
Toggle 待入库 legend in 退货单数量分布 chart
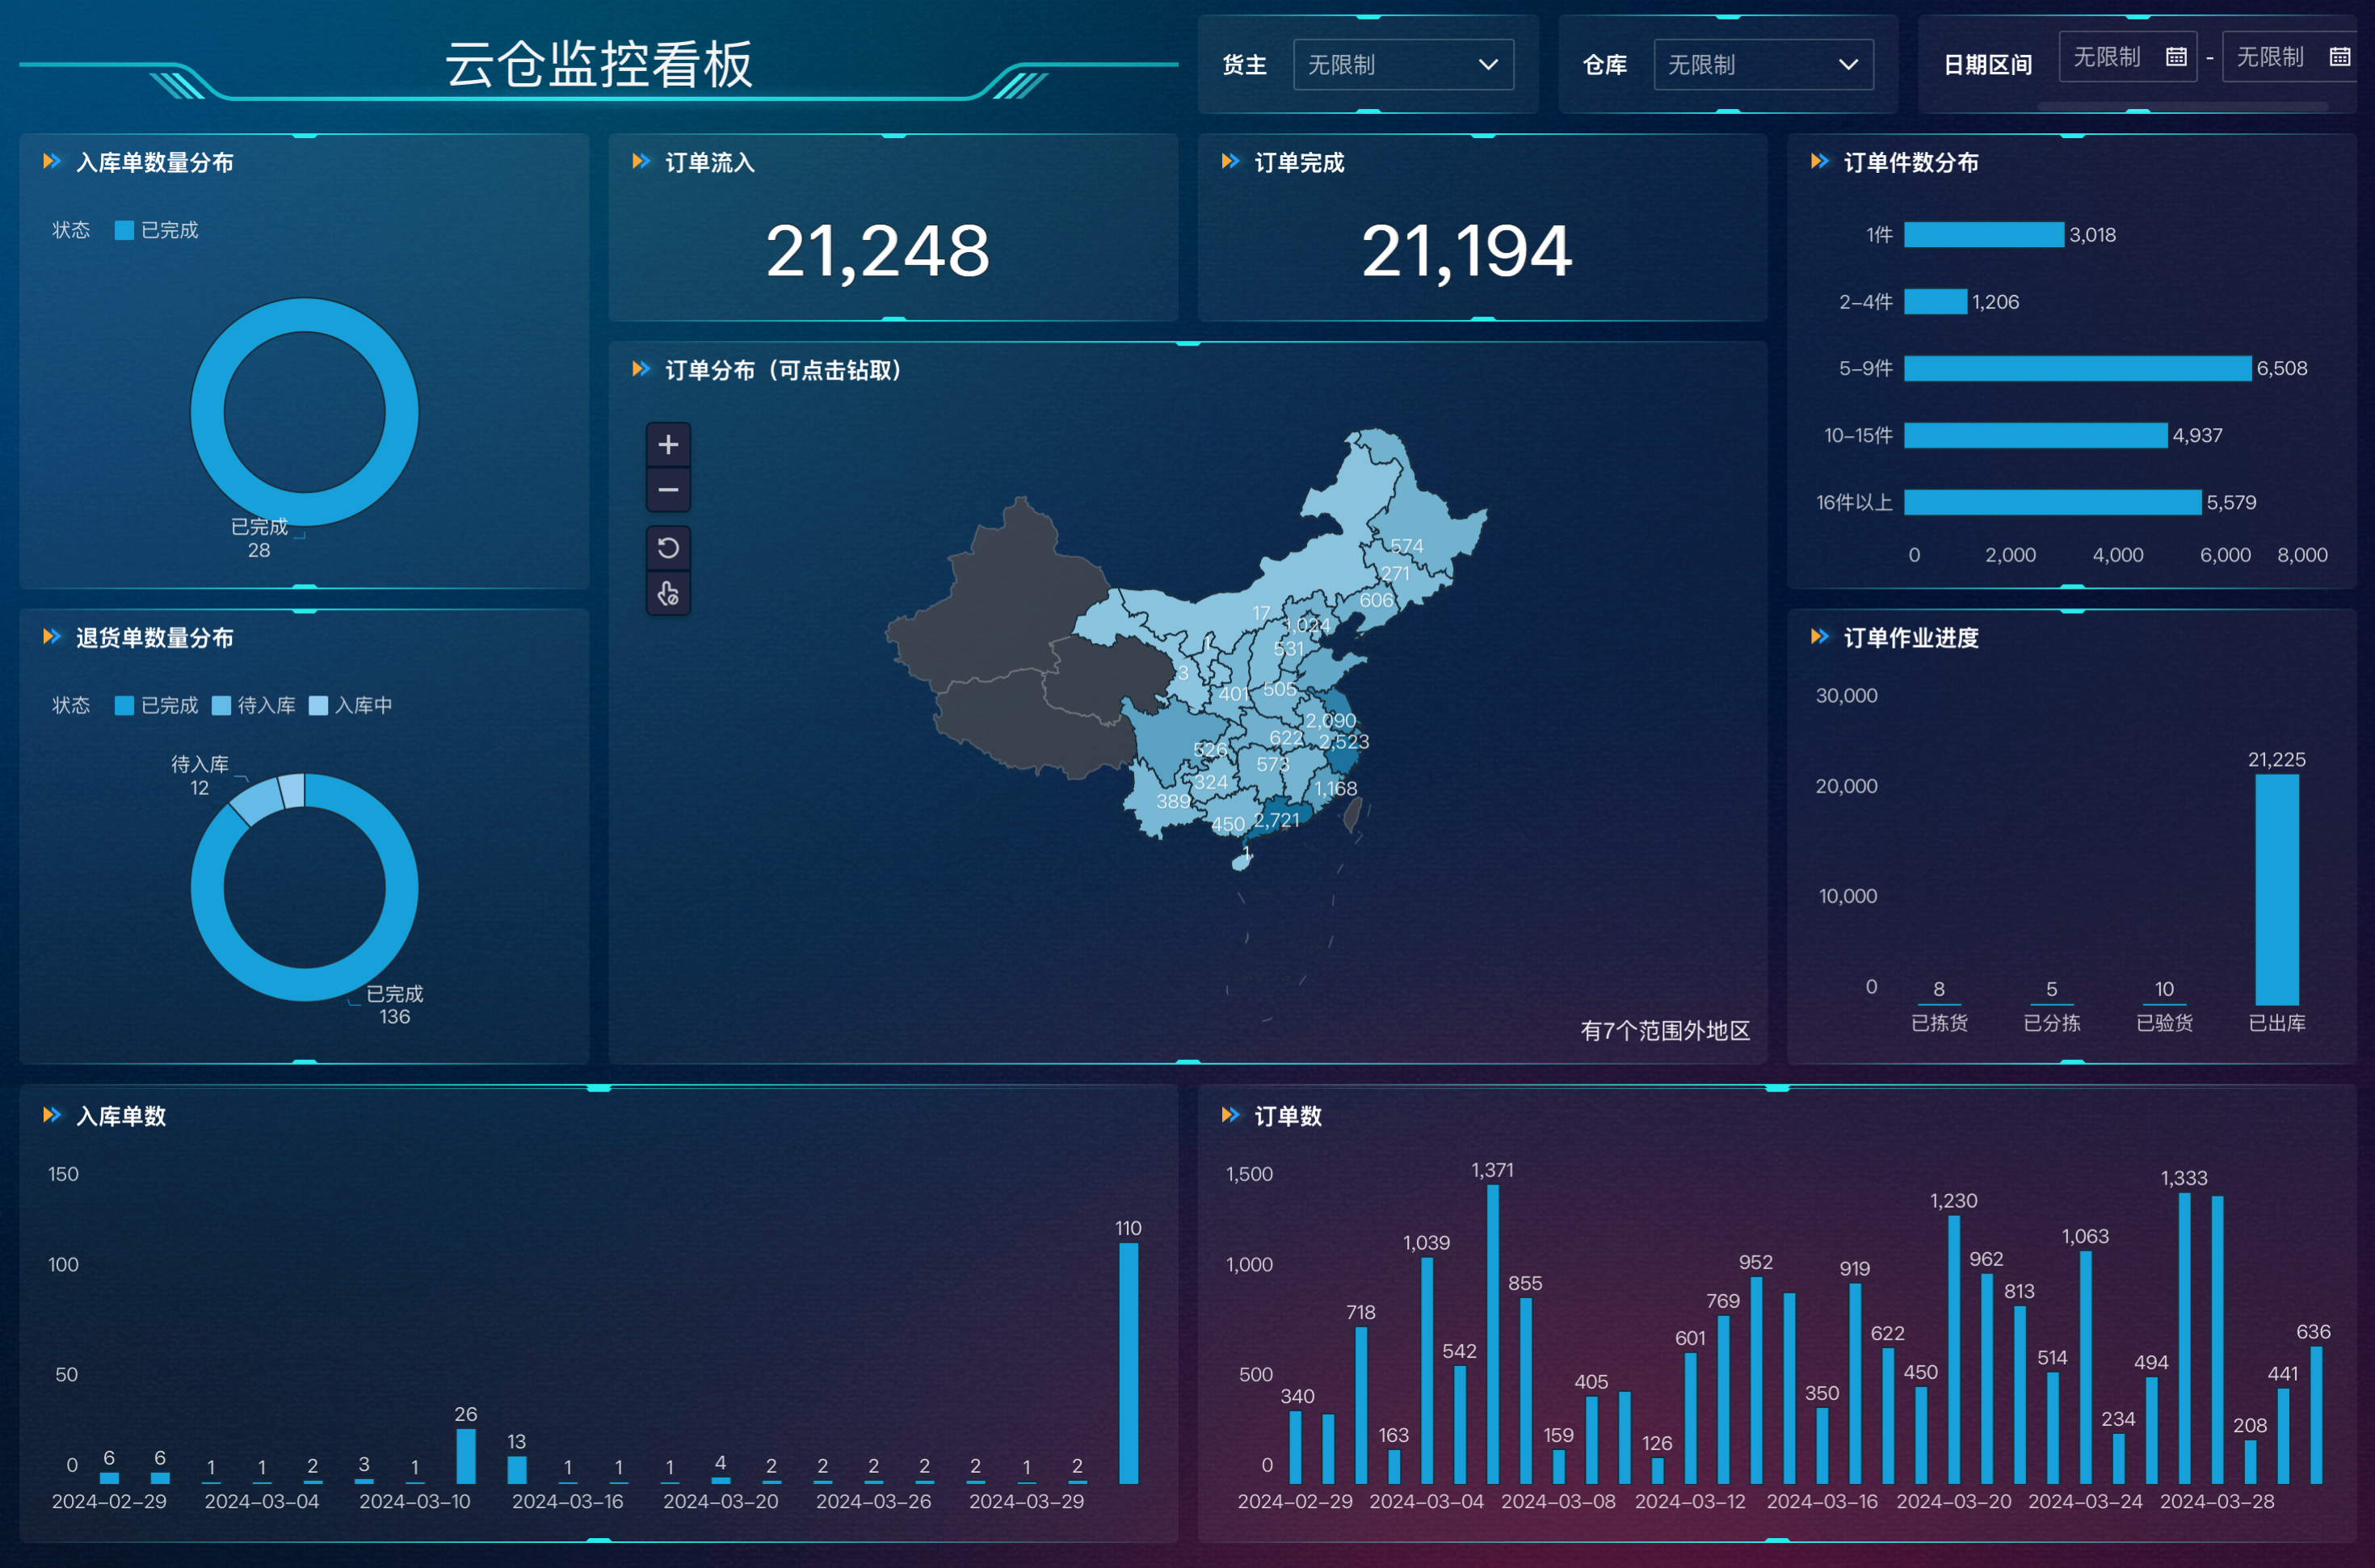pos(254,705)
